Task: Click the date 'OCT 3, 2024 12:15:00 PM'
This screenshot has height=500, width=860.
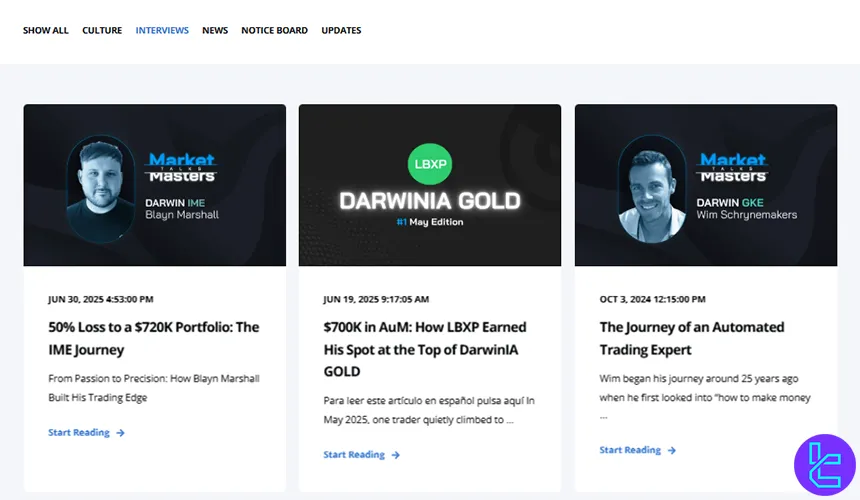Action: click(653, 299)
